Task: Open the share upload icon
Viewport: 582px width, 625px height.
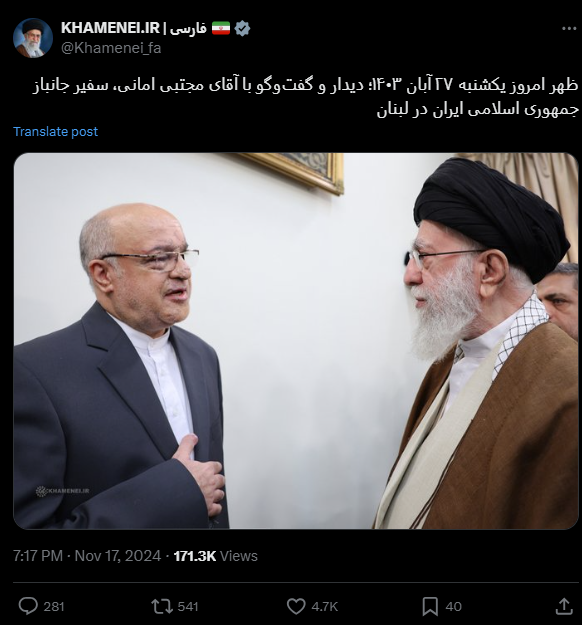Action: [x=564, y=606]
